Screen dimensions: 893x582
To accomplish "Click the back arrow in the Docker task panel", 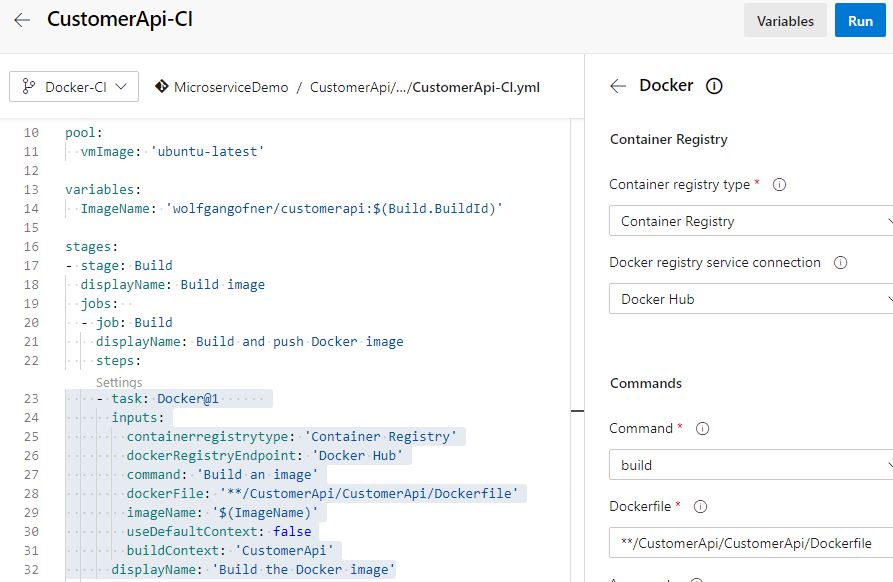I will [x=620, y=85].
